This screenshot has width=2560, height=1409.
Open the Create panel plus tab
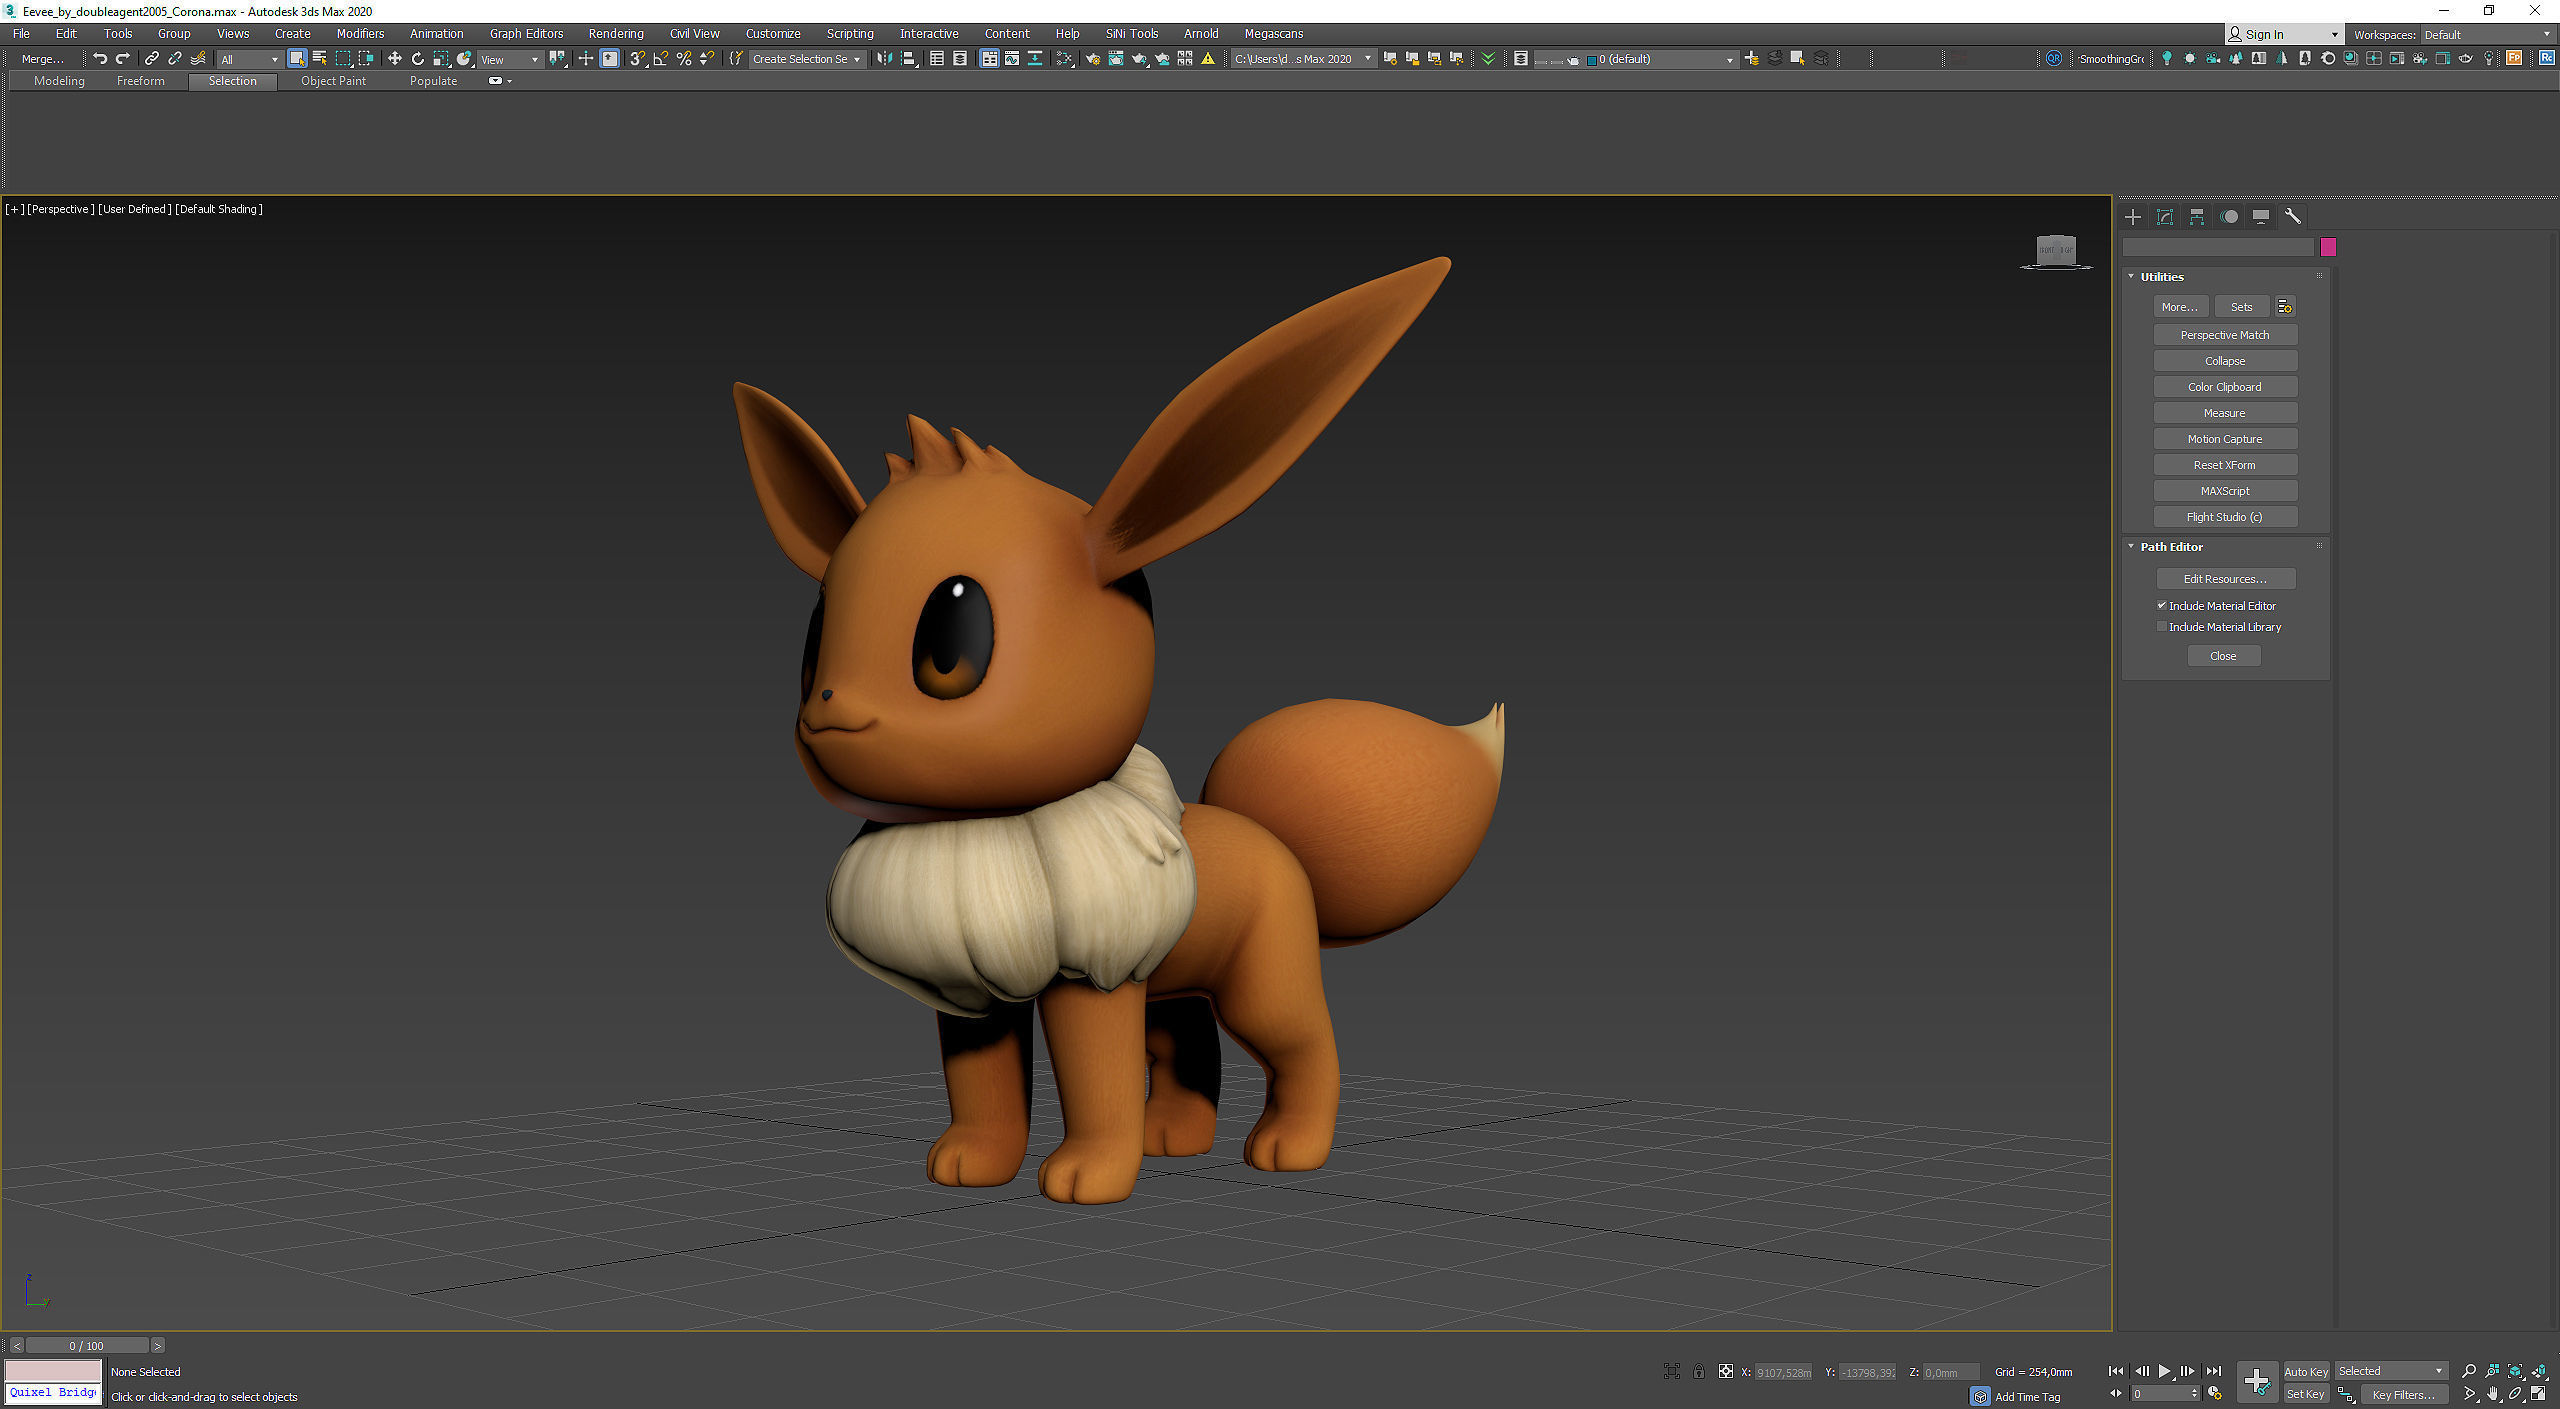click(x=2133, y=216)
